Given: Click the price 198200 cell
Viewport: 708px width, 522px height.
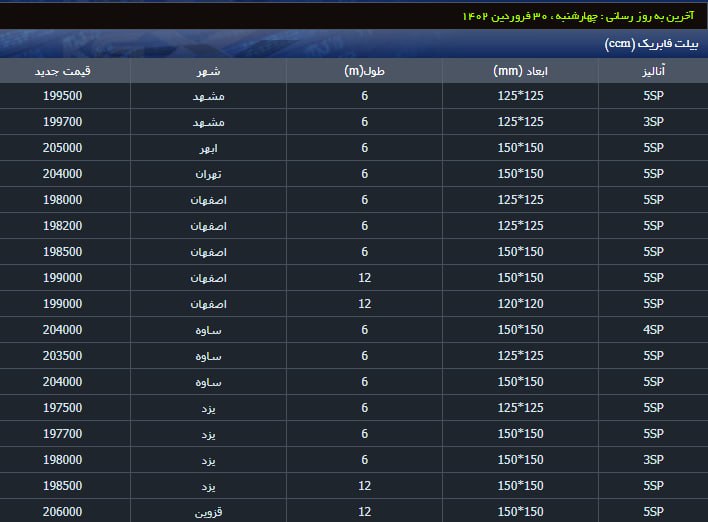Looking at the screenshot, I should pyautogui.click(x=63, y=226).
